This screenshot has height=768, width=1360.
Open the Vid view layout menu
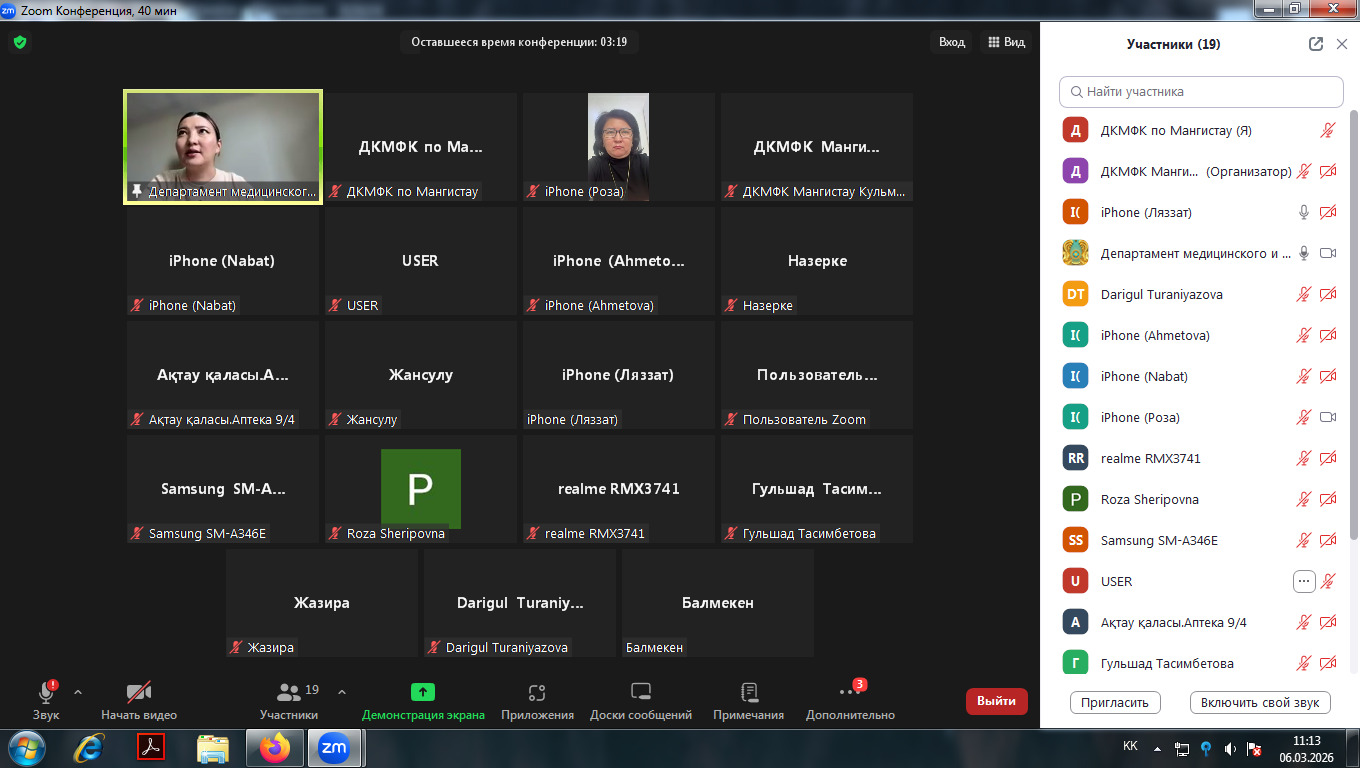tap(1006, 42)
